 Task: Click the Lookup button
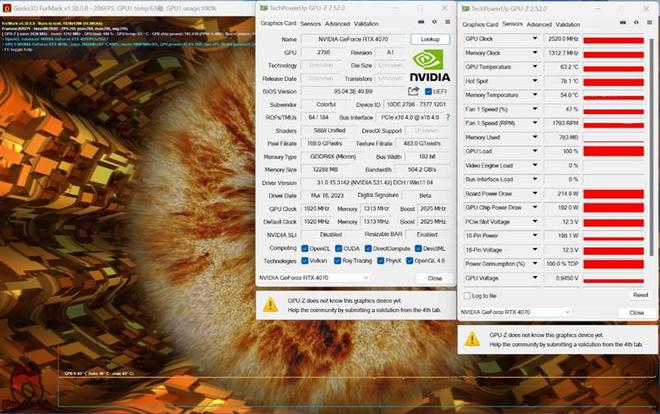(430, 39)
